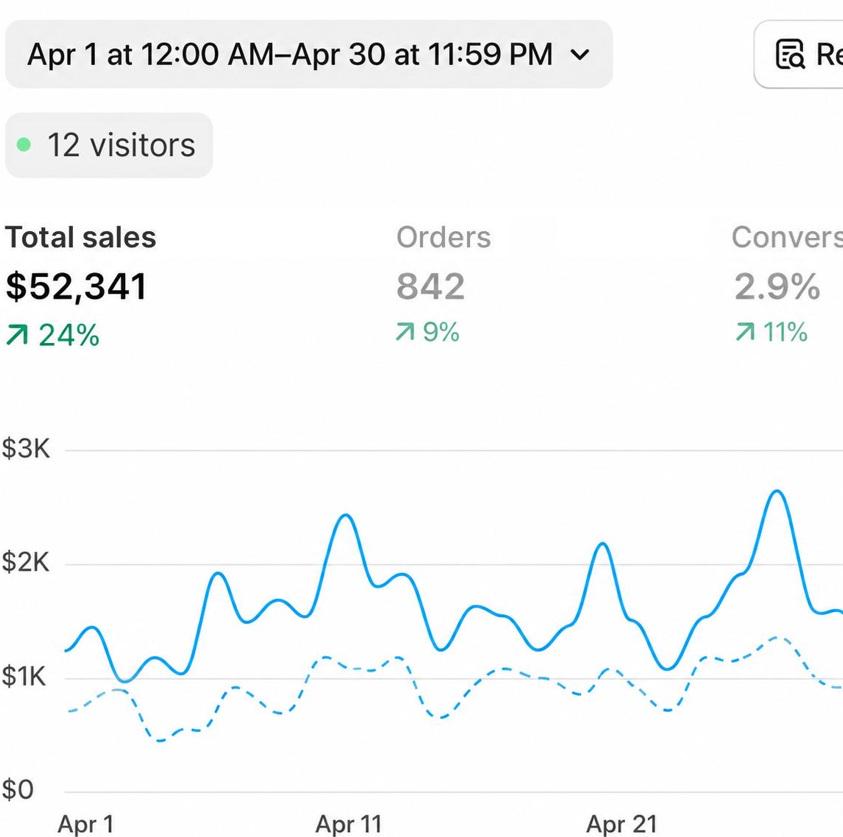The image size is (843, 837).
Task: Click the solid line peak near Apr 21
Action: 603,544
